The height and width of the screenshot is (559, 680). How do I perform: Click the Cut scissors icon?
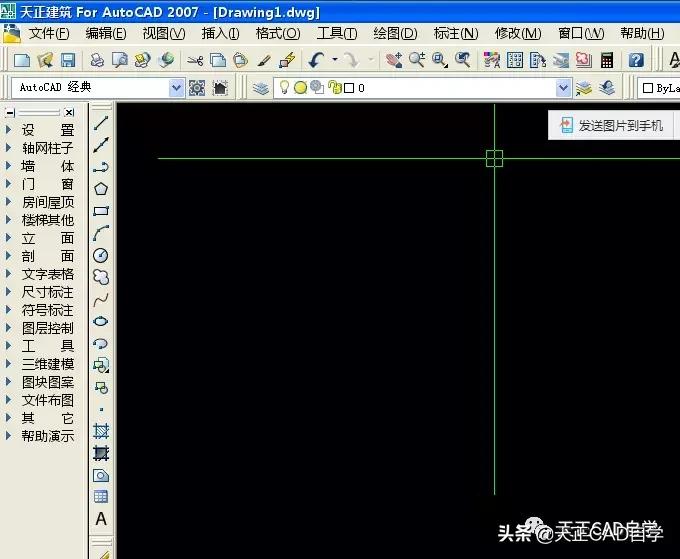pos(195,60)
